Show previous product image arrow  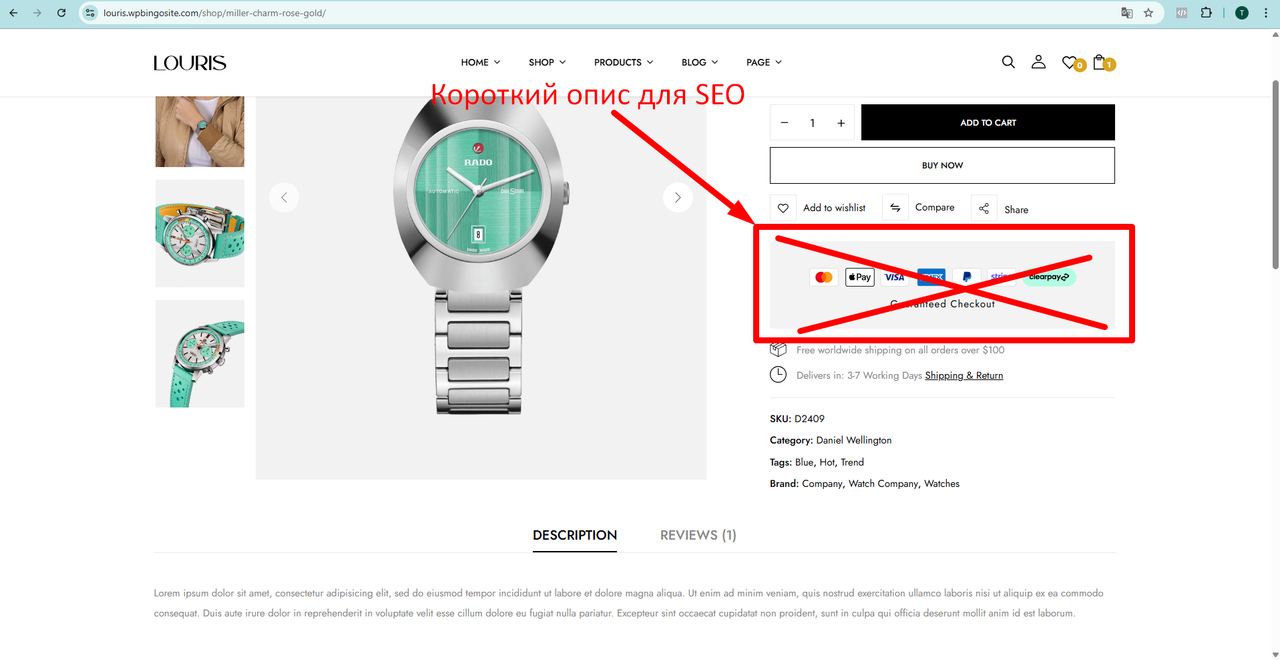click(284, 197)
